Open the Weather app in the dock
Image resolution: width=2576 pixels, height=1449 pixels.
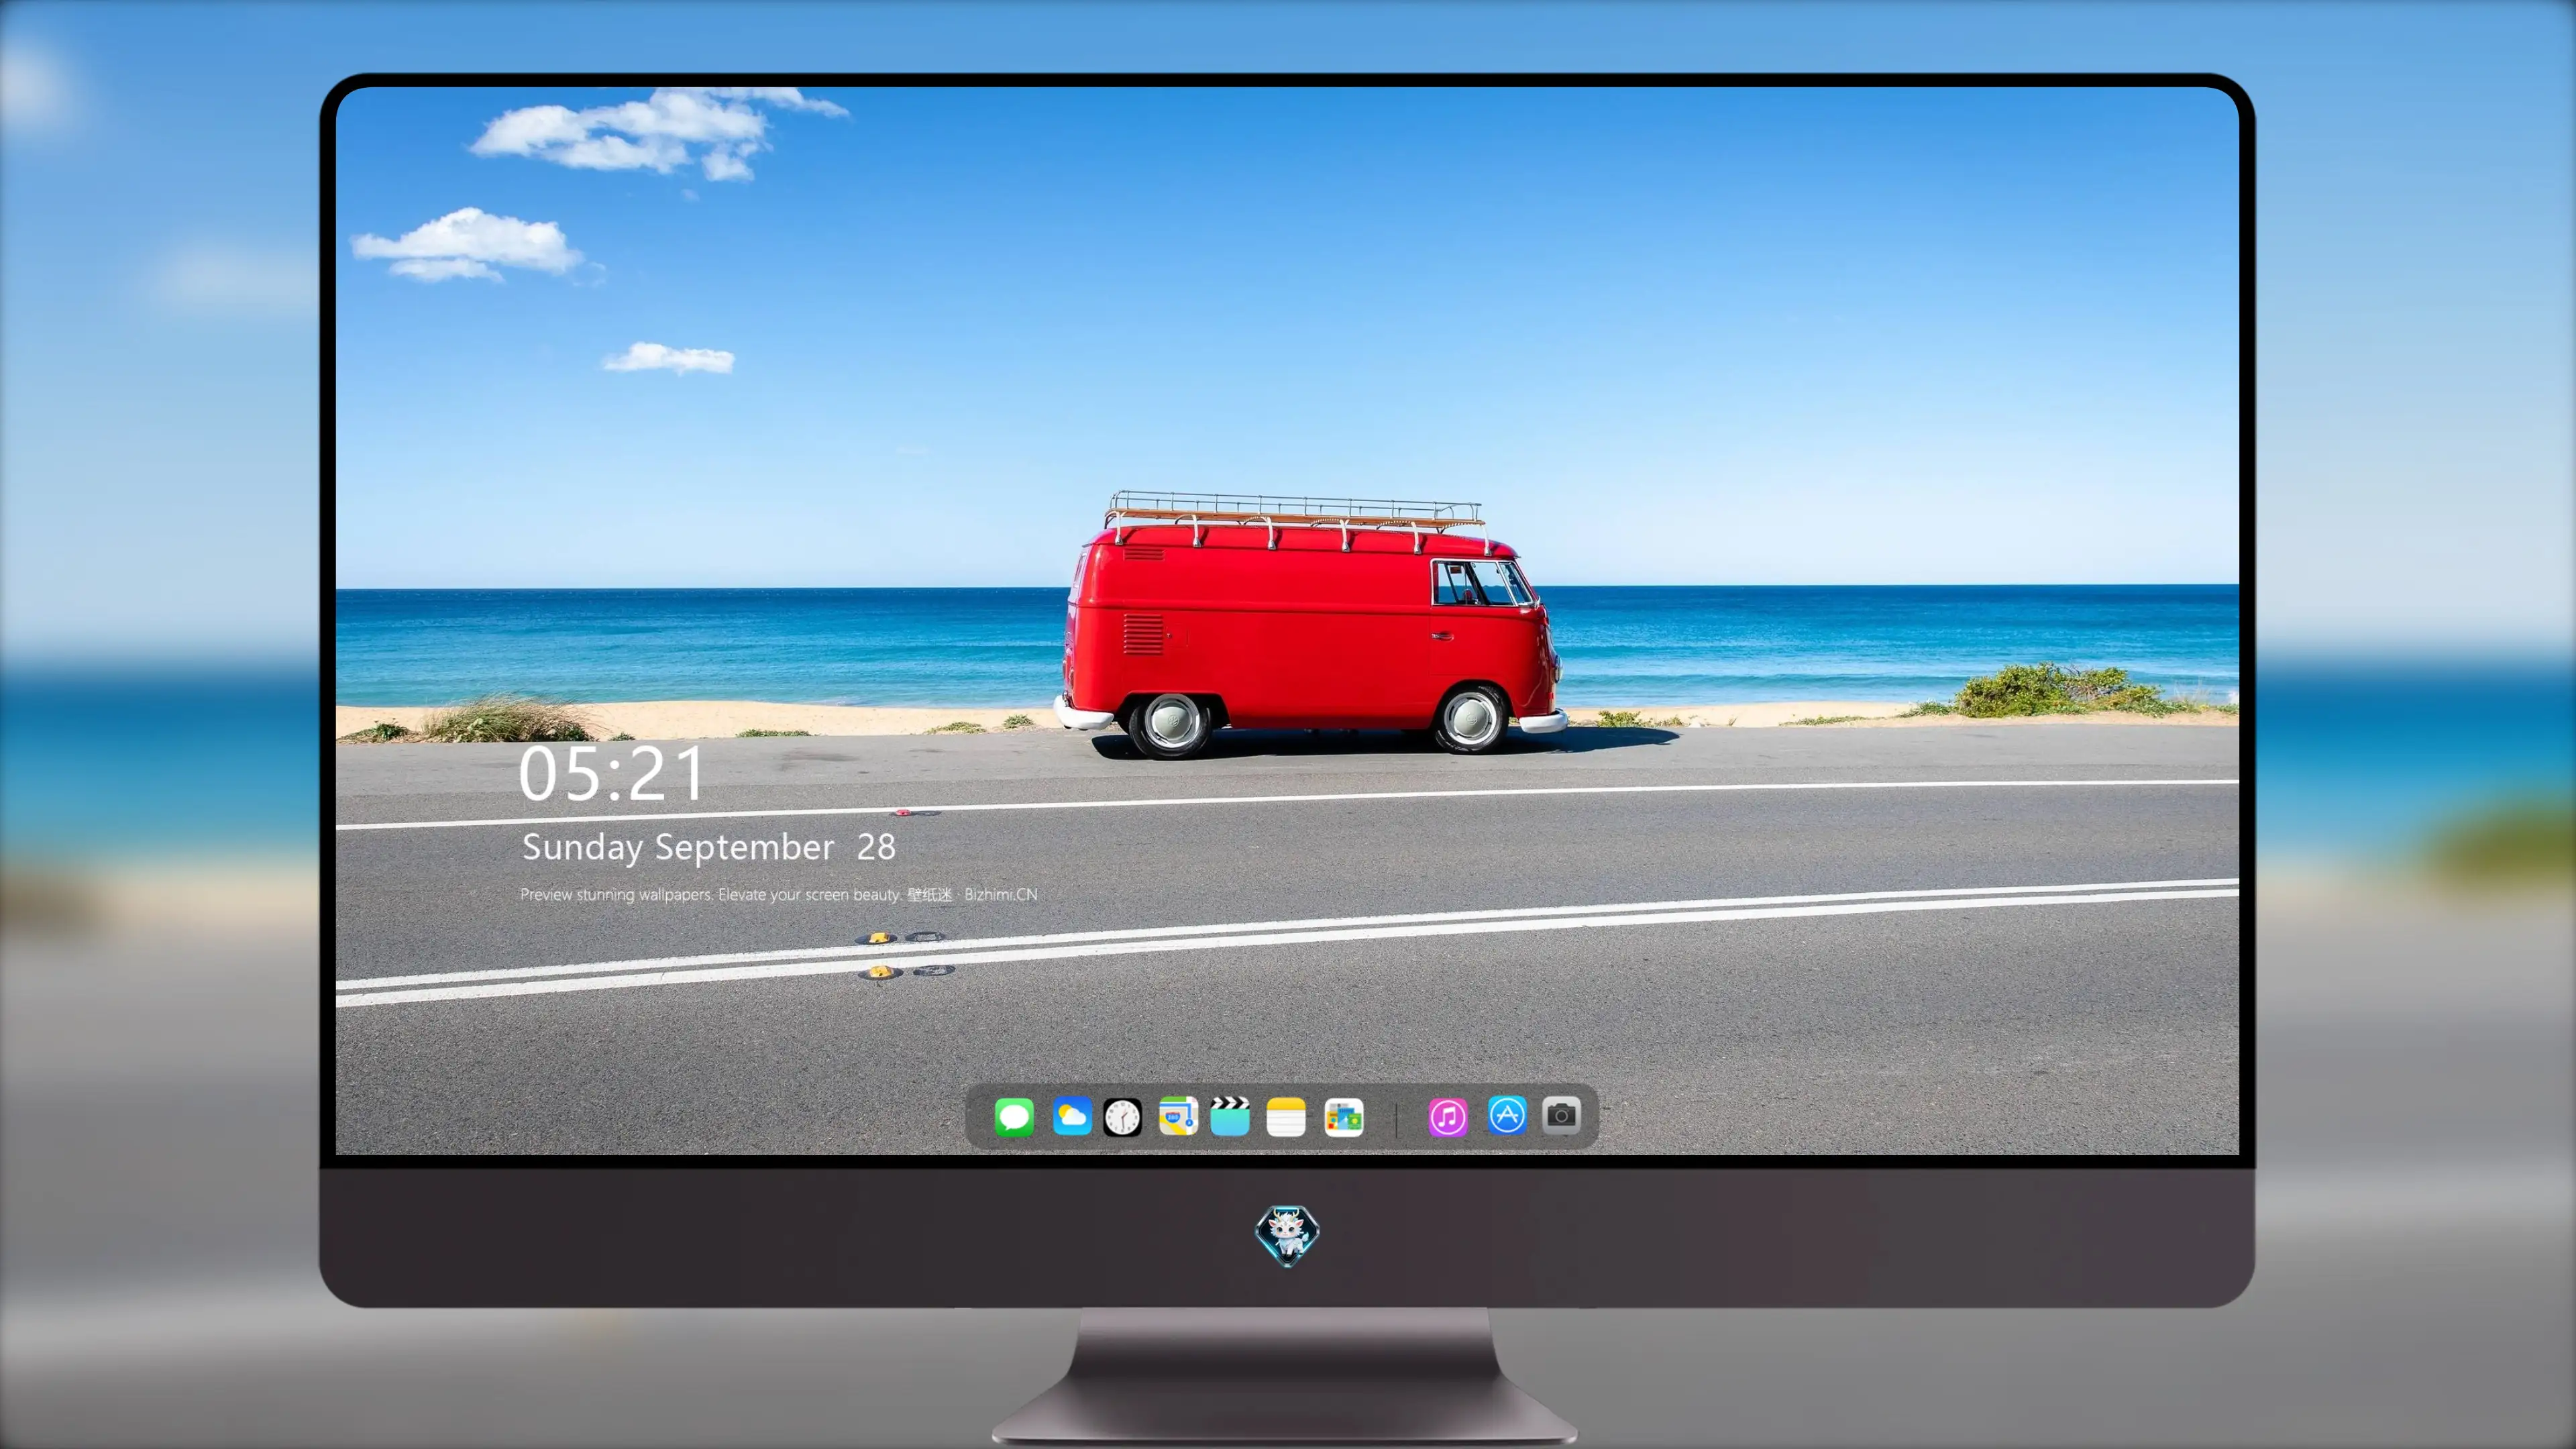pos(1072,1116)
